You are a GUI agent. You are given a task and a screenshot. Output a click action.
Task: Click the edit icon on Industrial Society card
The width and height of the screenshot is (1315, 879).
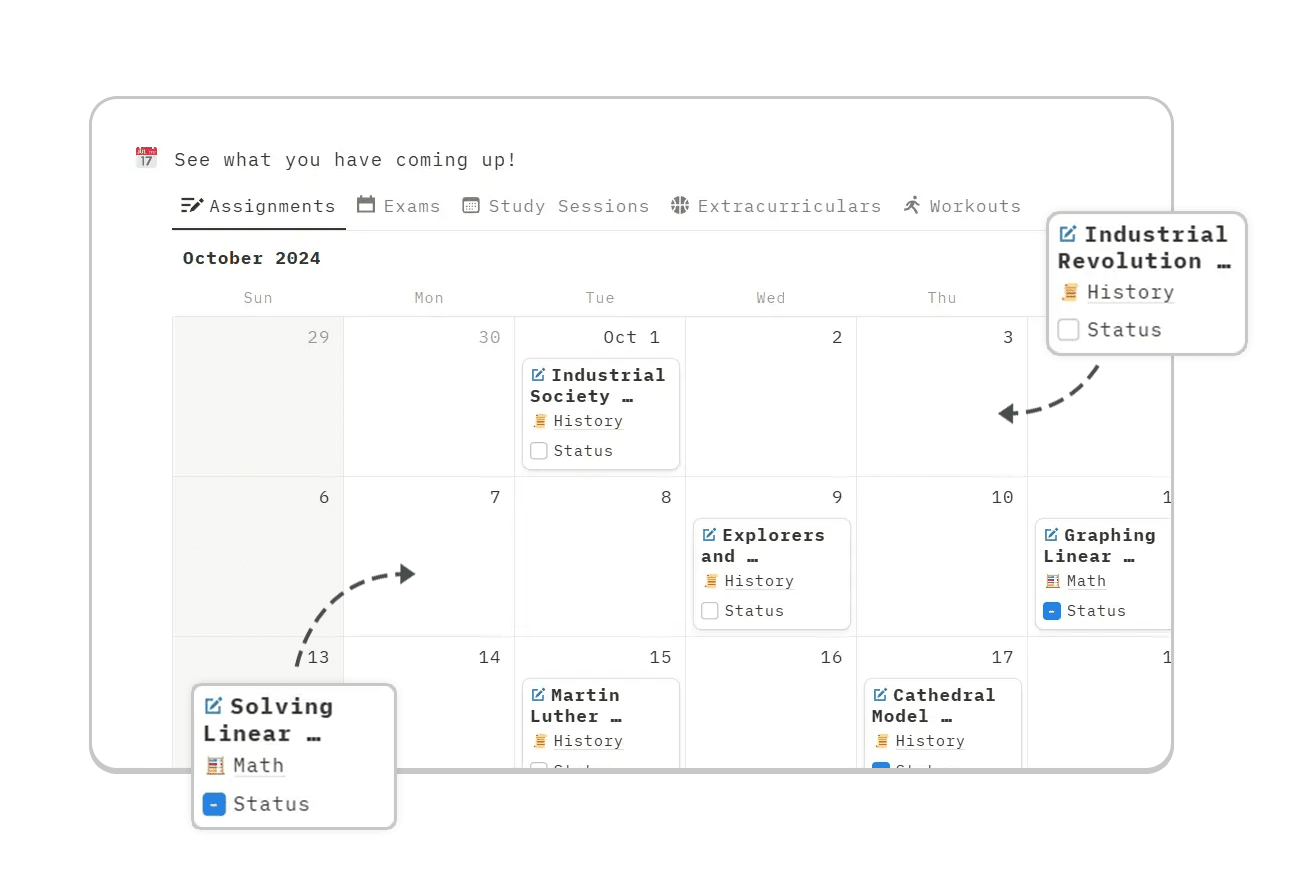(538, 375)
